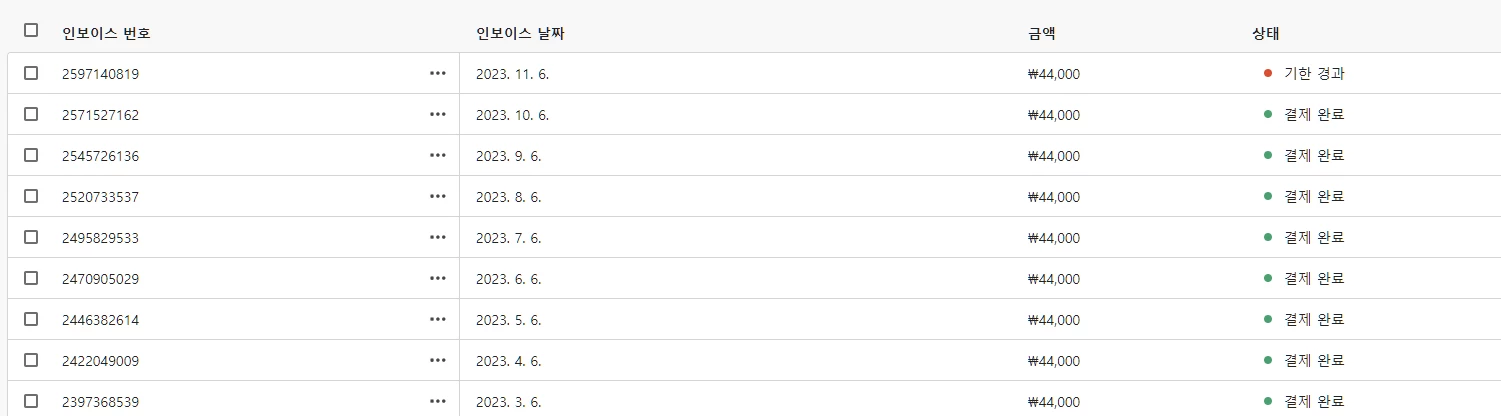Open more options for invoice 2571527162
Viewport: 1501px width, 416px height.
coord(437,114)
